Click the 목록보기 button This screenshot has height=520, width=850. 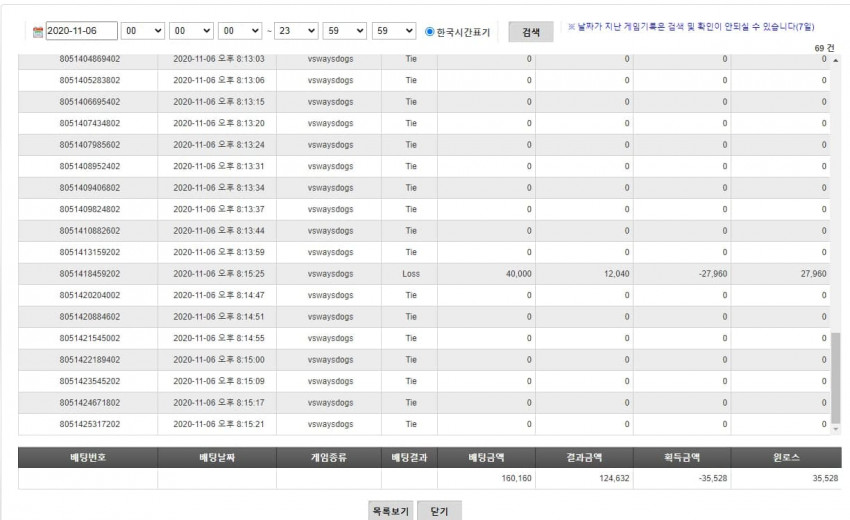point(390,511)
